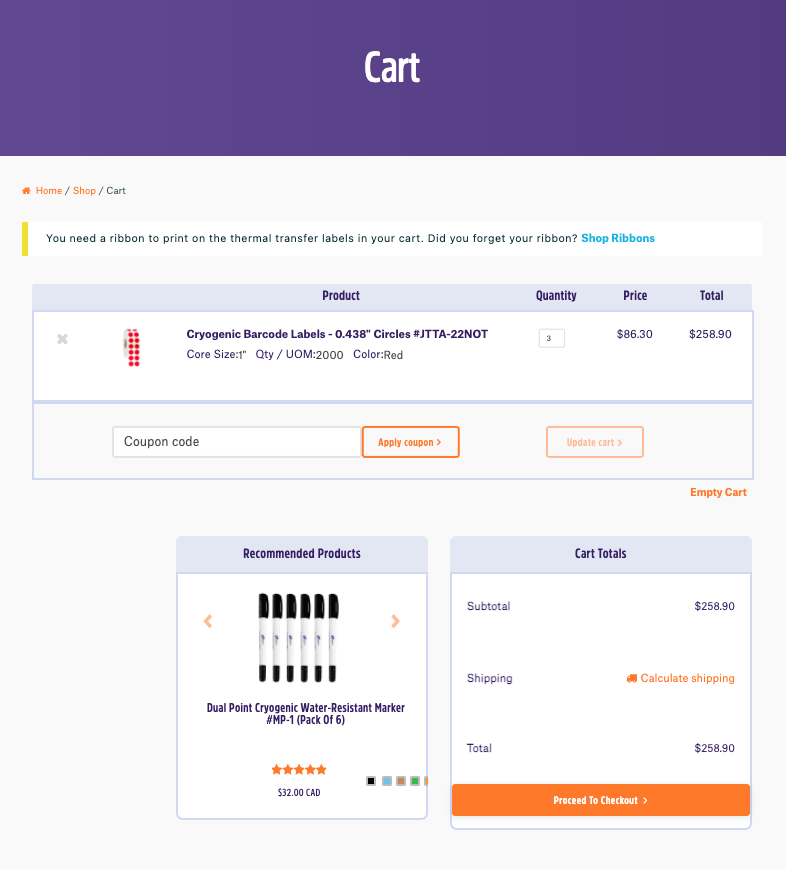
Task: Click the five-star rating
Action: 298,769
